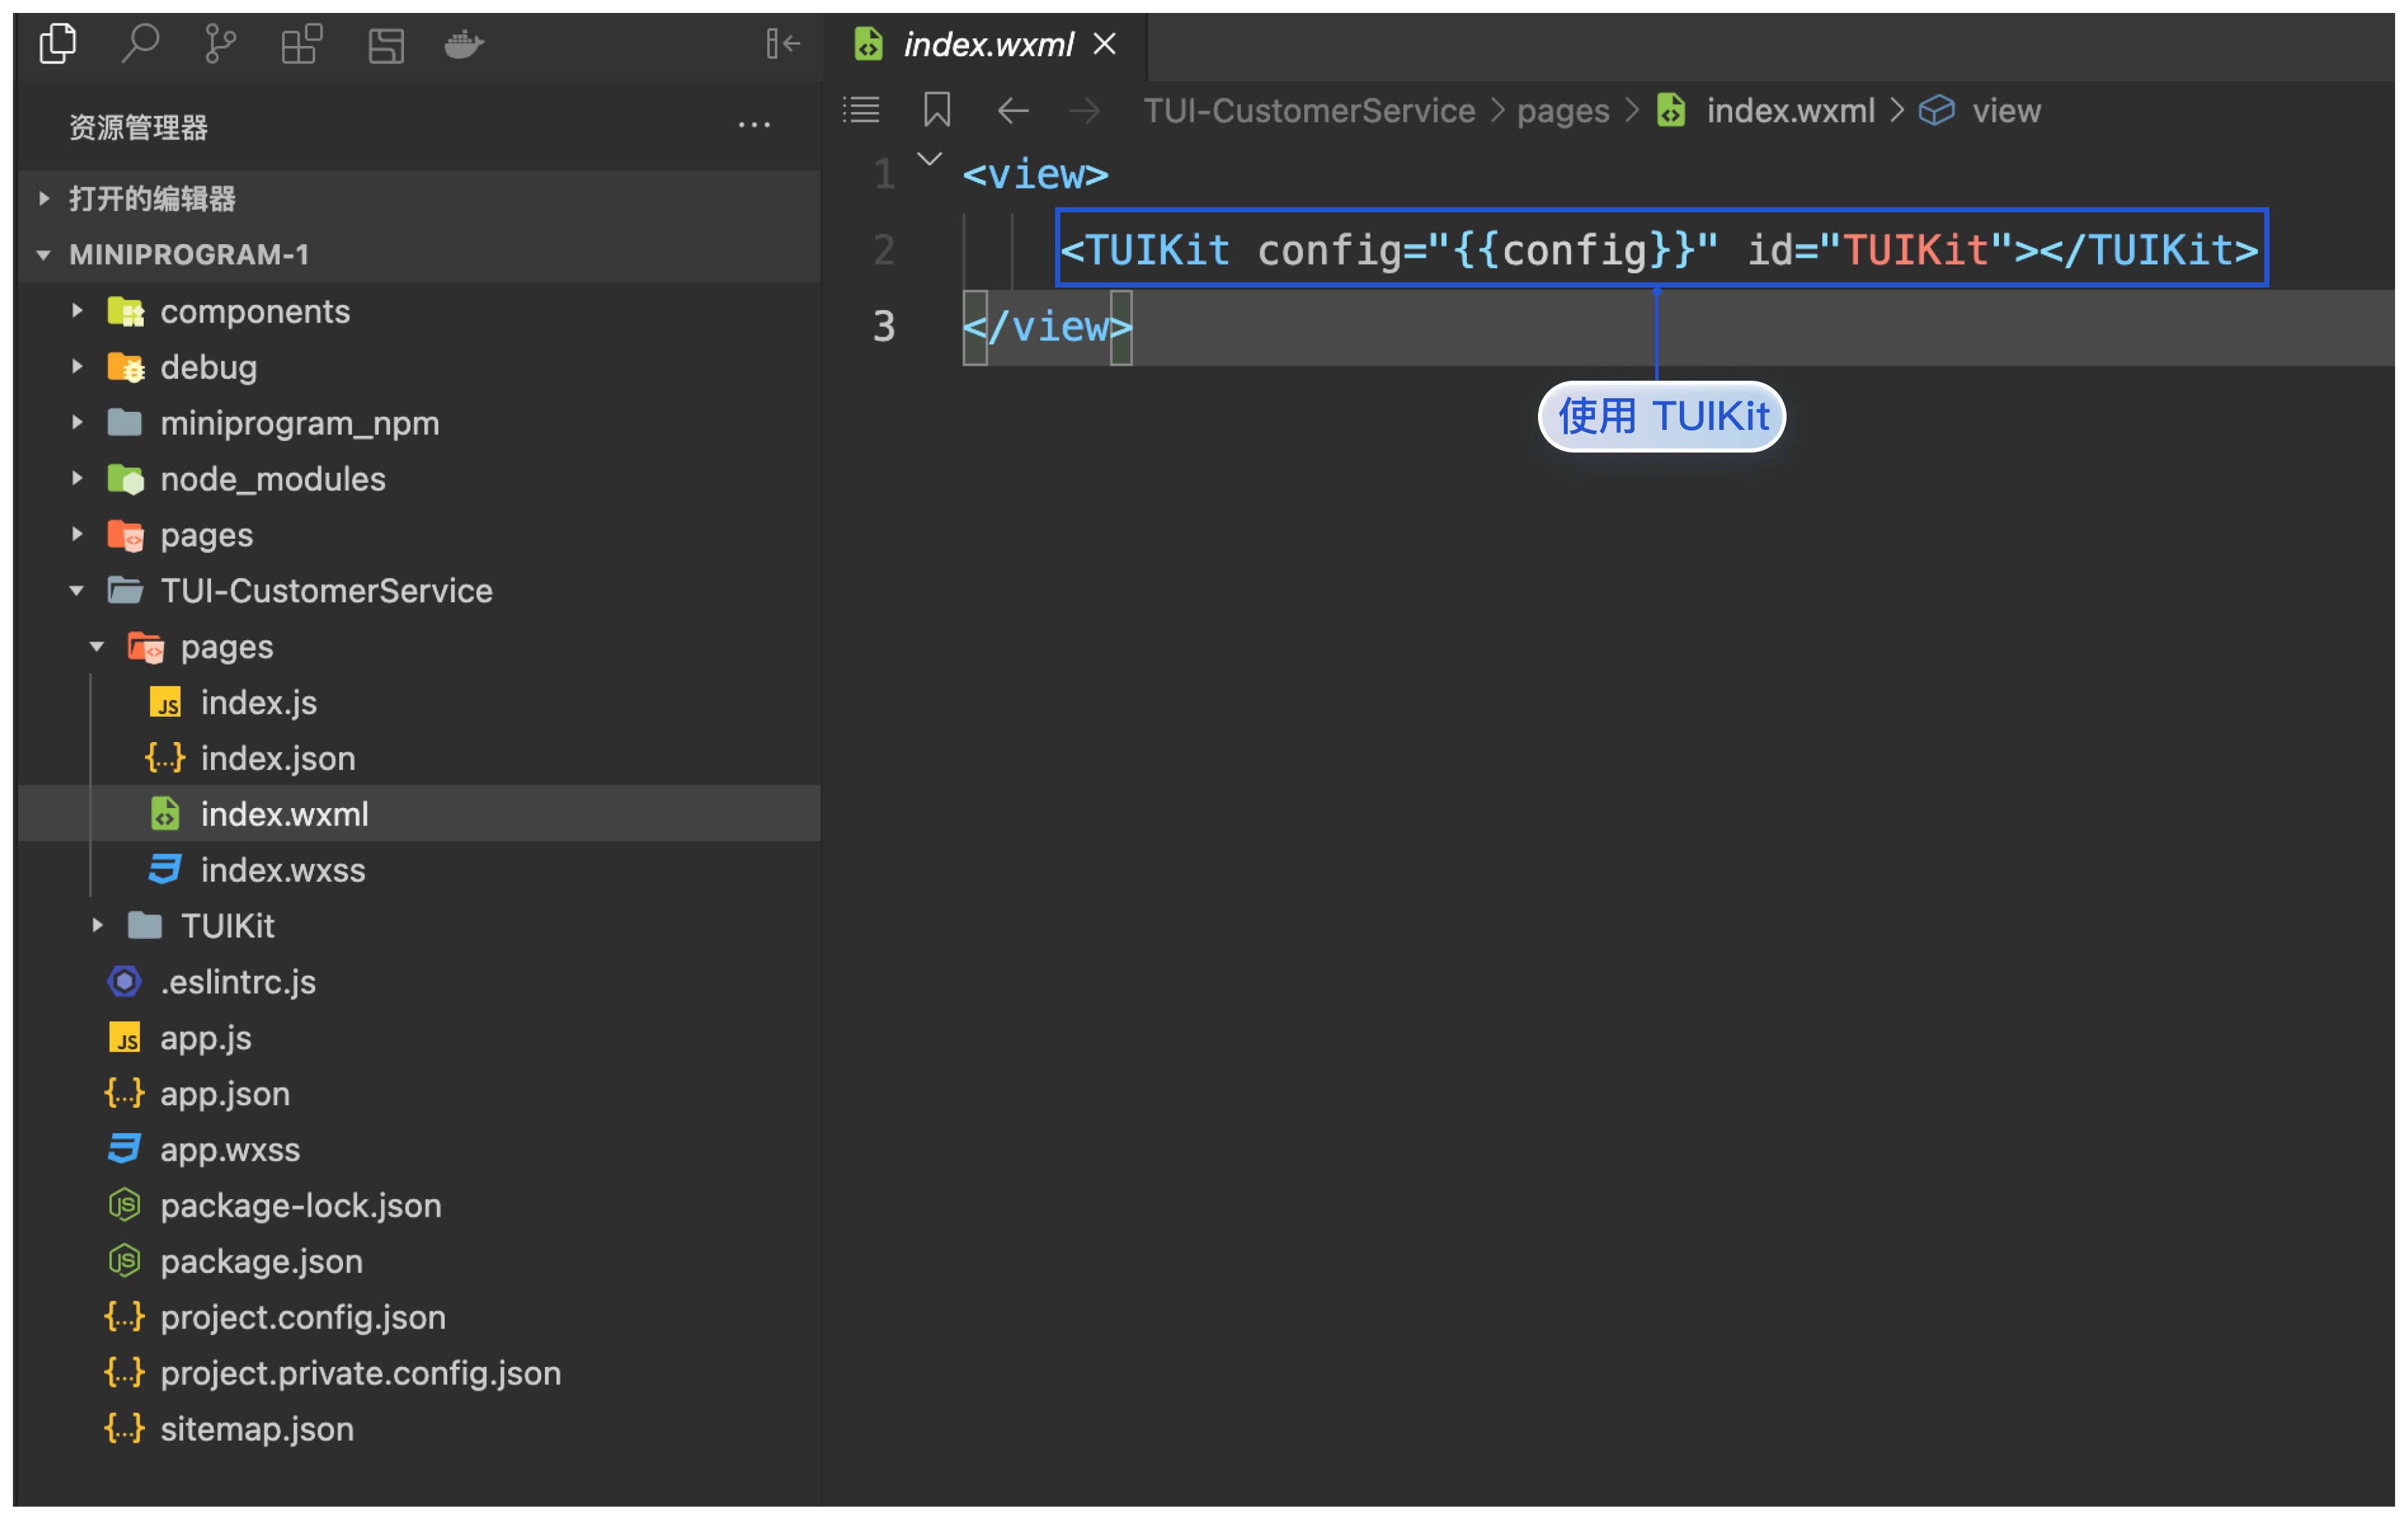
Task: Open package.json file
Action: 419,1262
